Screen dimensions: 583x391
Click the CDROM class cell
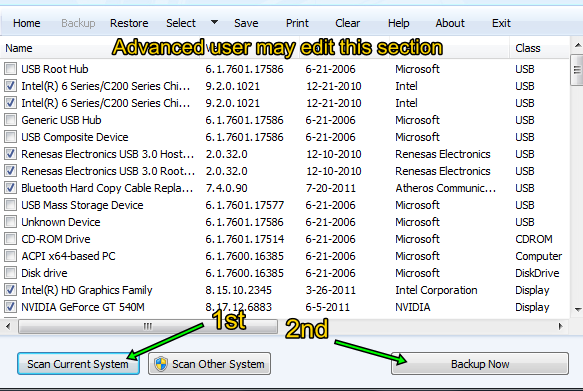click(x=534, y=239)
